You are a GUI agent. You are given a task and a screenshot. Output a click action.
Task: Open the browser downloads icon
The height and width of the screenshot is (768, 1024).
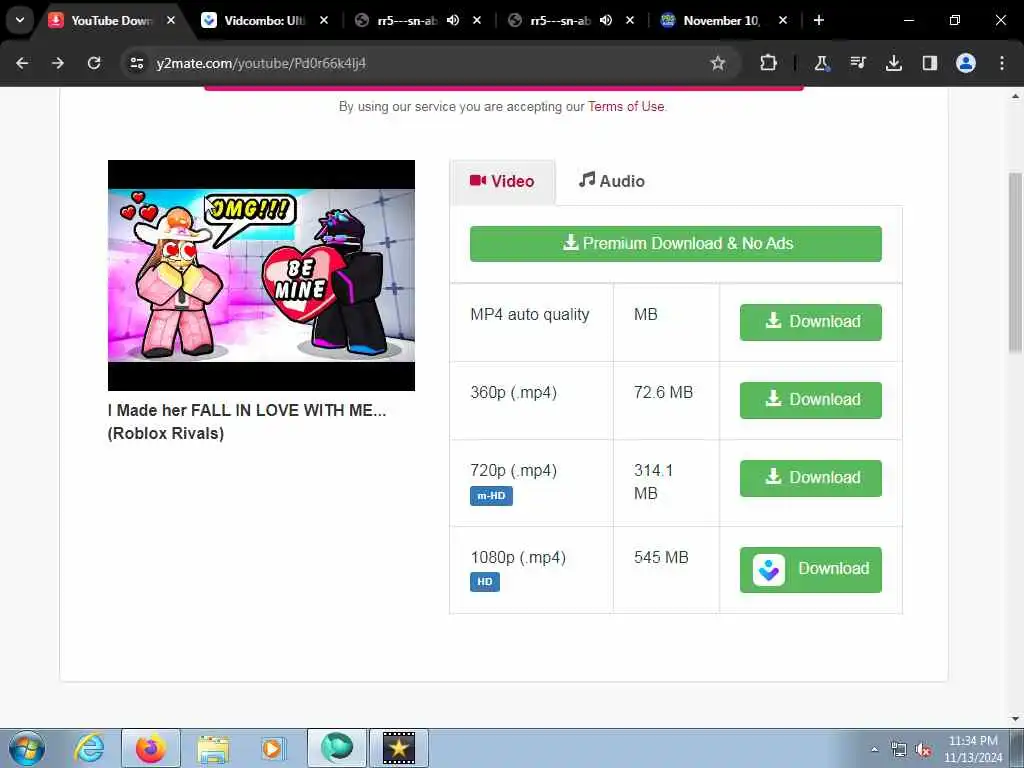click(893, 63)
